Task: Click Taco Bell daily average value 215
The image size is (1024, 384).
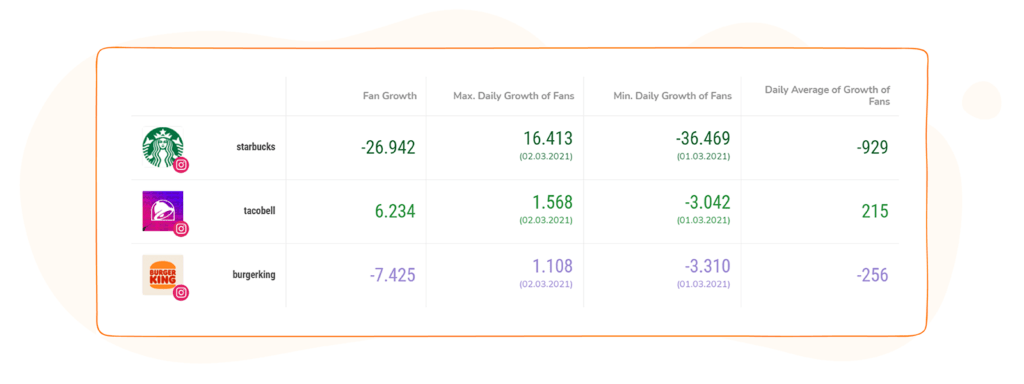Action: [874, 212]
